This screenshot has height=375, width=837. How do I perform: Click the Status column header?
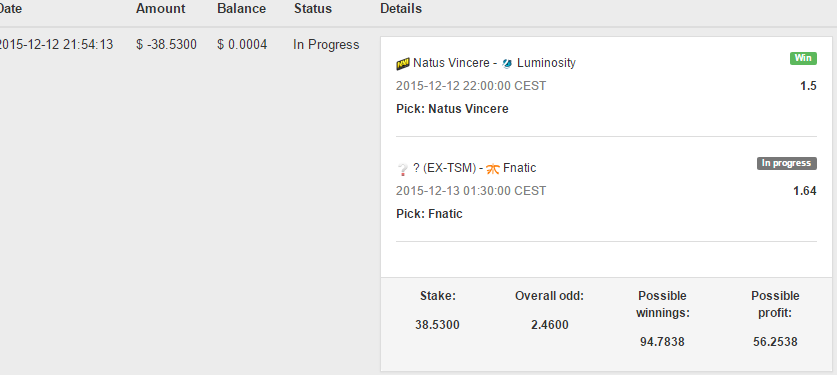tap(313, 9)
